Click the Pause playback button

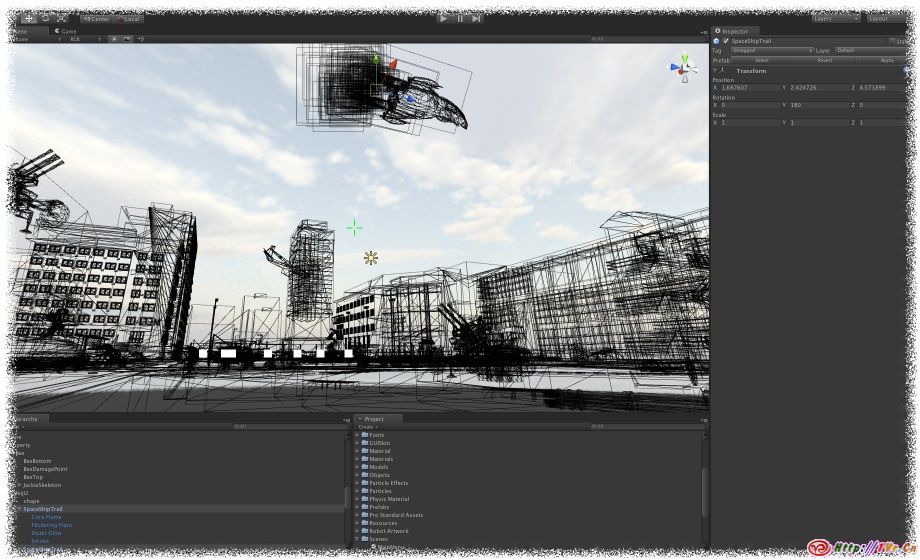pyautogui.click(x=460, y=18)
